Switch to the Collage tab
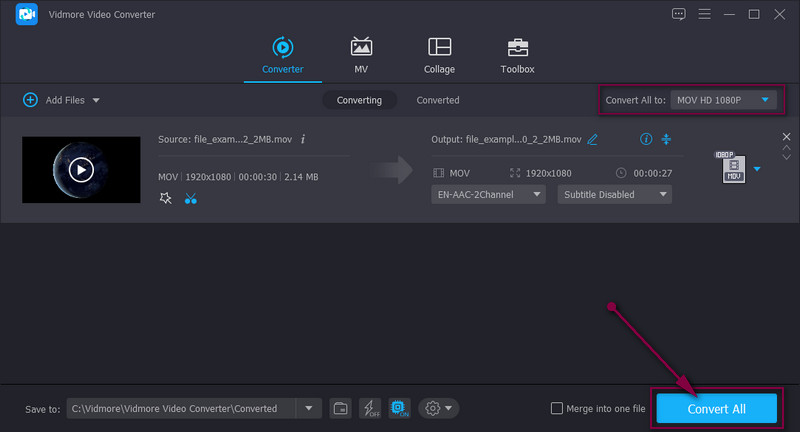This screenshot has height=432, width=800. pos(439,56)
